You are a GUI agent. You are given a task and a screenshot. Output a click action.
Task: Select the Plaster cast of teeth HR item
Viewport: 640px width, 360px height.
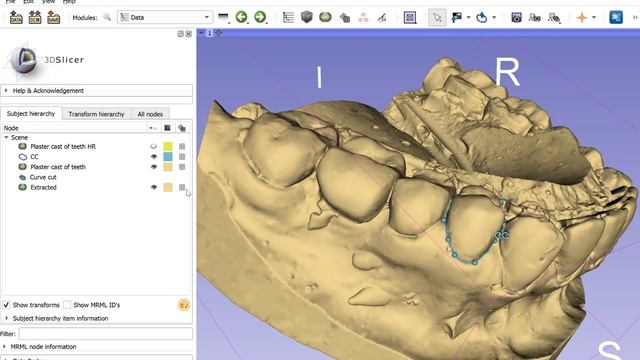(63, 146)
